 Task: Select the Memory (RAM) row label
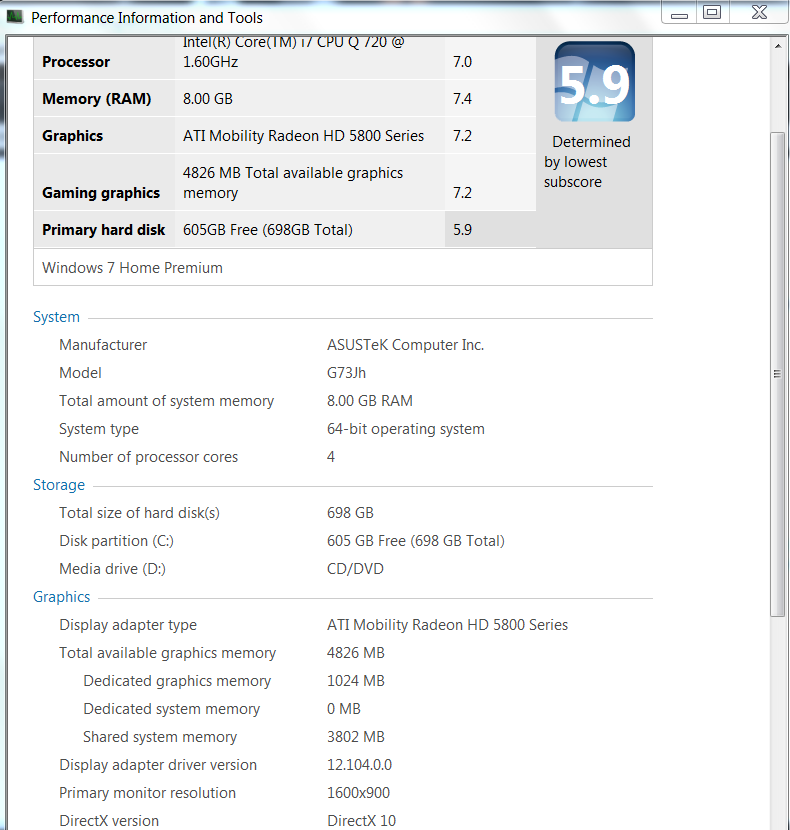pos(97,99)
